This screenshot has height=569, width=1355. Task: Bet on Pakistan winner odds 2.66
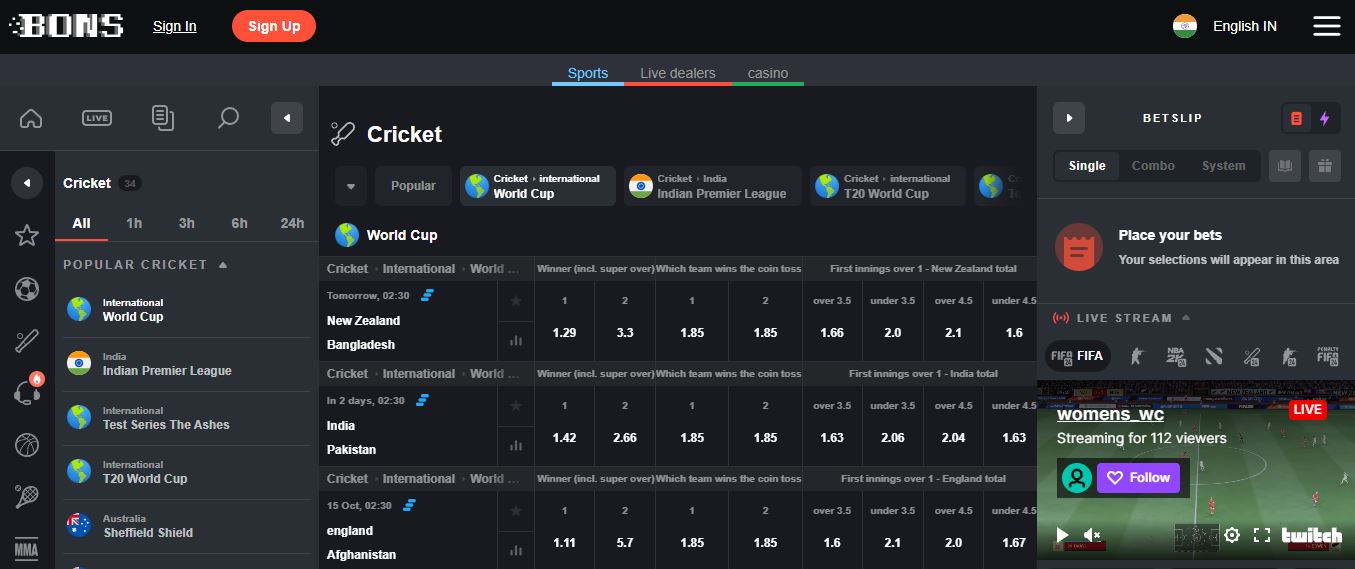point(625,426)
